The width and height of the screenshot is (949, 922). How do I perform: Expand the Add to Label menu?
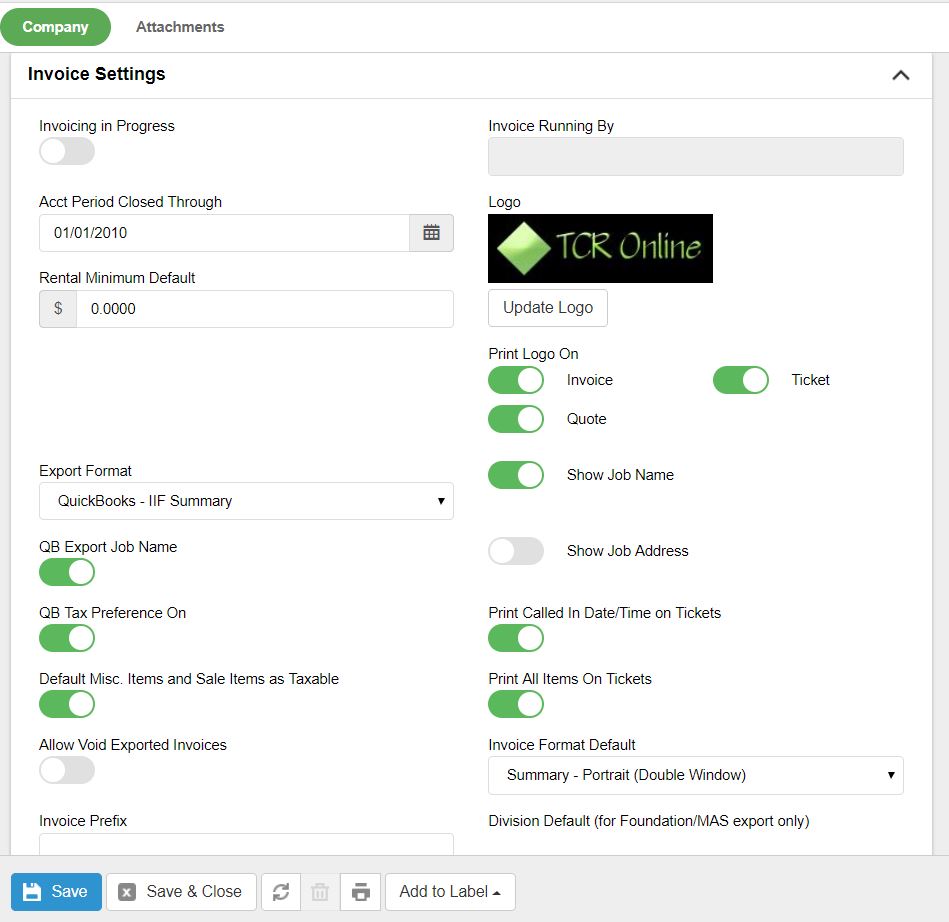pyautogui.click(x=450, y=892)
